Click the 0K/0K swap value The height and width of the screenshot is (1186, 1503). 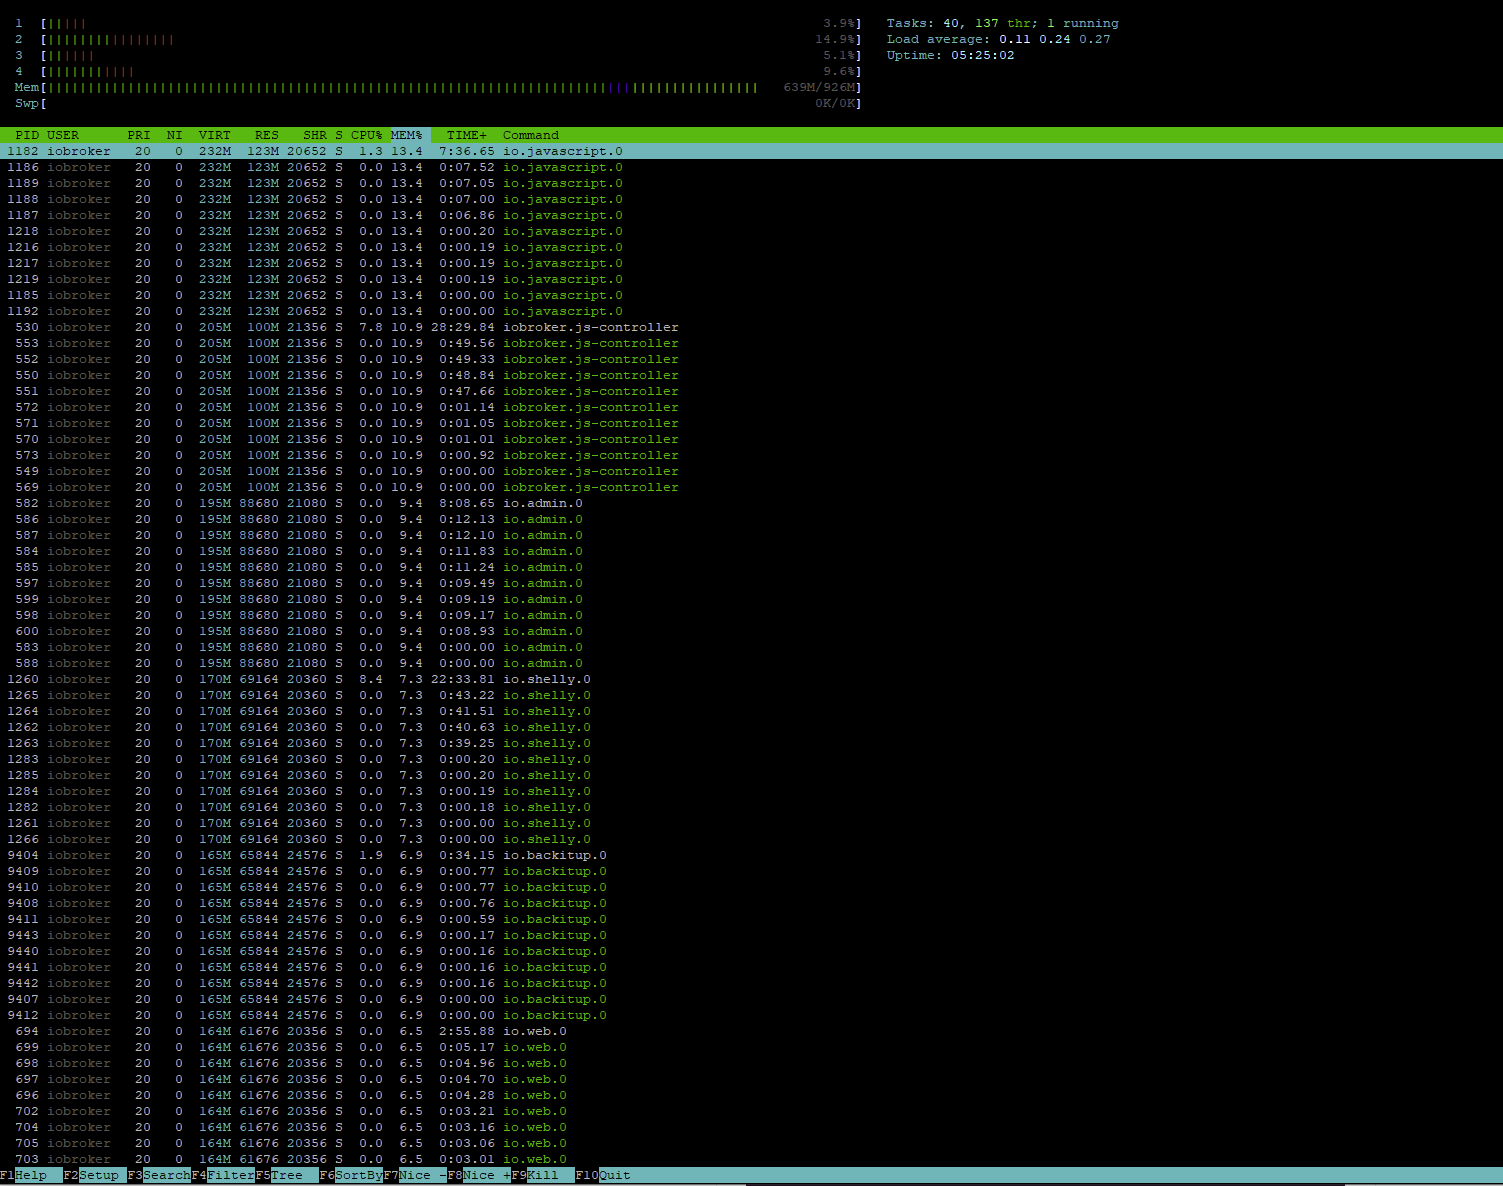tap(834, 103)
